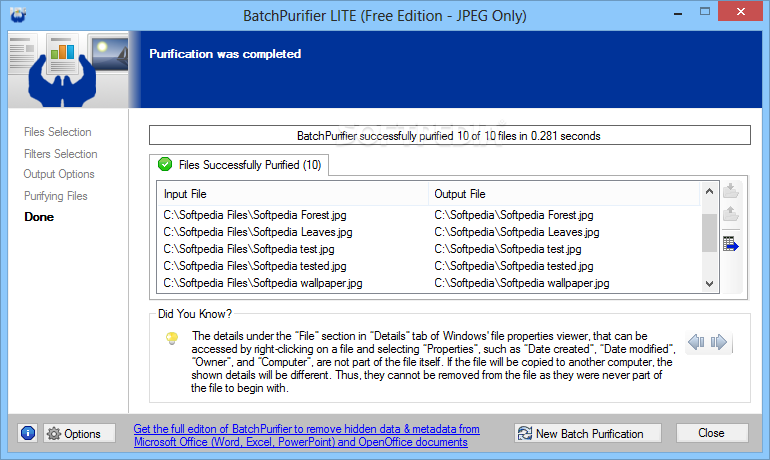Select input row Softpedia Forest.jpg
The image size is (770, 460).
[x=255, y=215]
